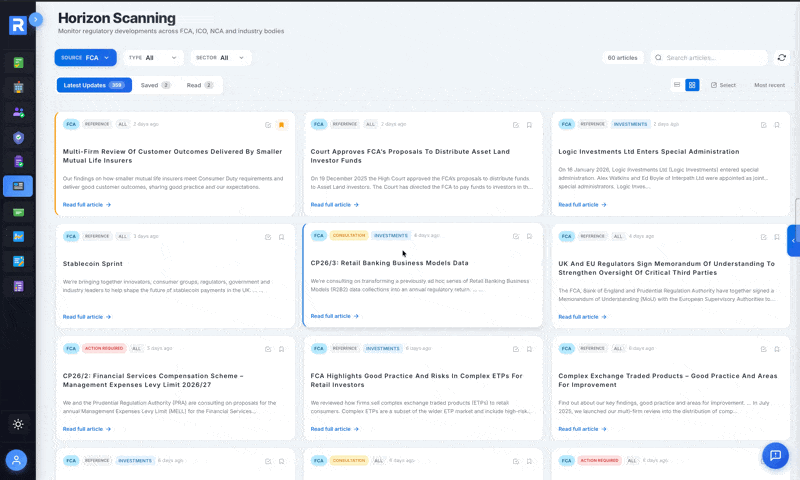Click the search magnifier icon

click(x=658, y=58)
